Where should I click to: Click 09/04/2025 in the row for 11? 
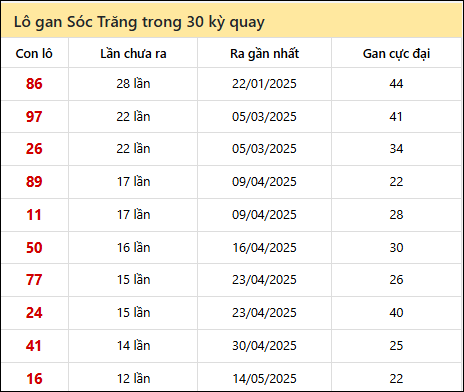264,215
